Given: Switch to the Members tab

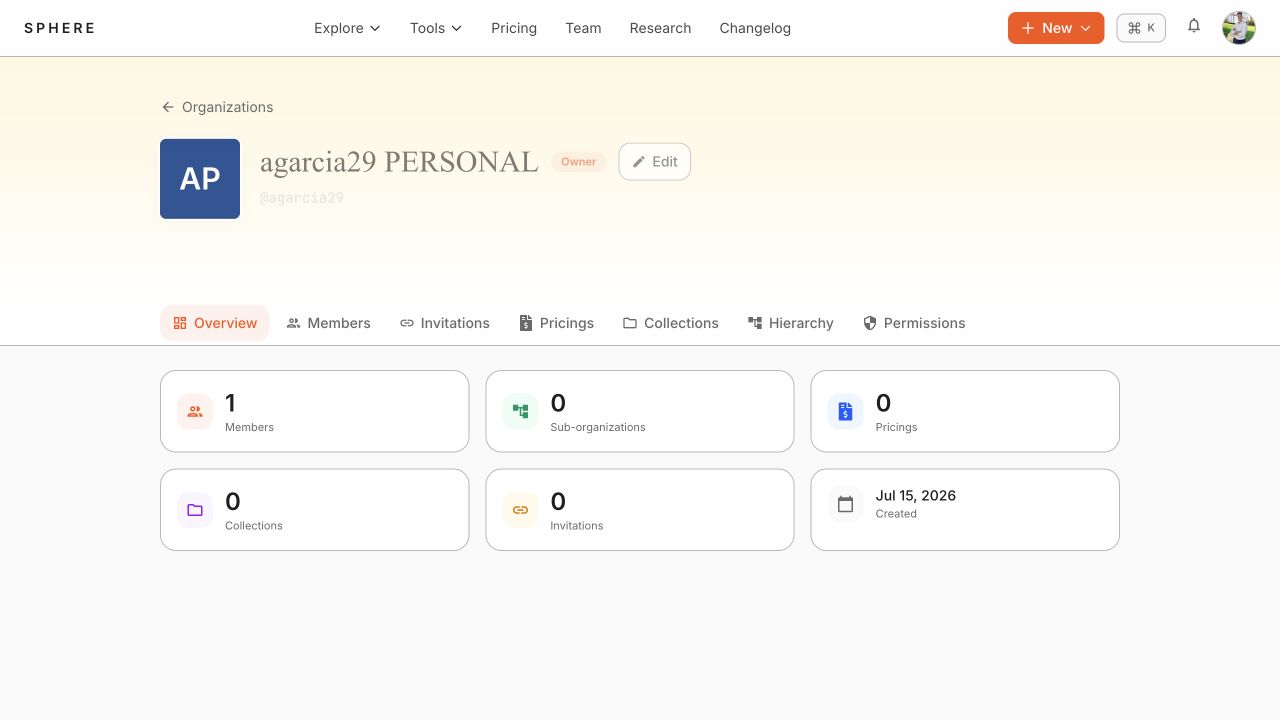Looking at the screenshot, I should pyautogui.click(x=328, y=323).
